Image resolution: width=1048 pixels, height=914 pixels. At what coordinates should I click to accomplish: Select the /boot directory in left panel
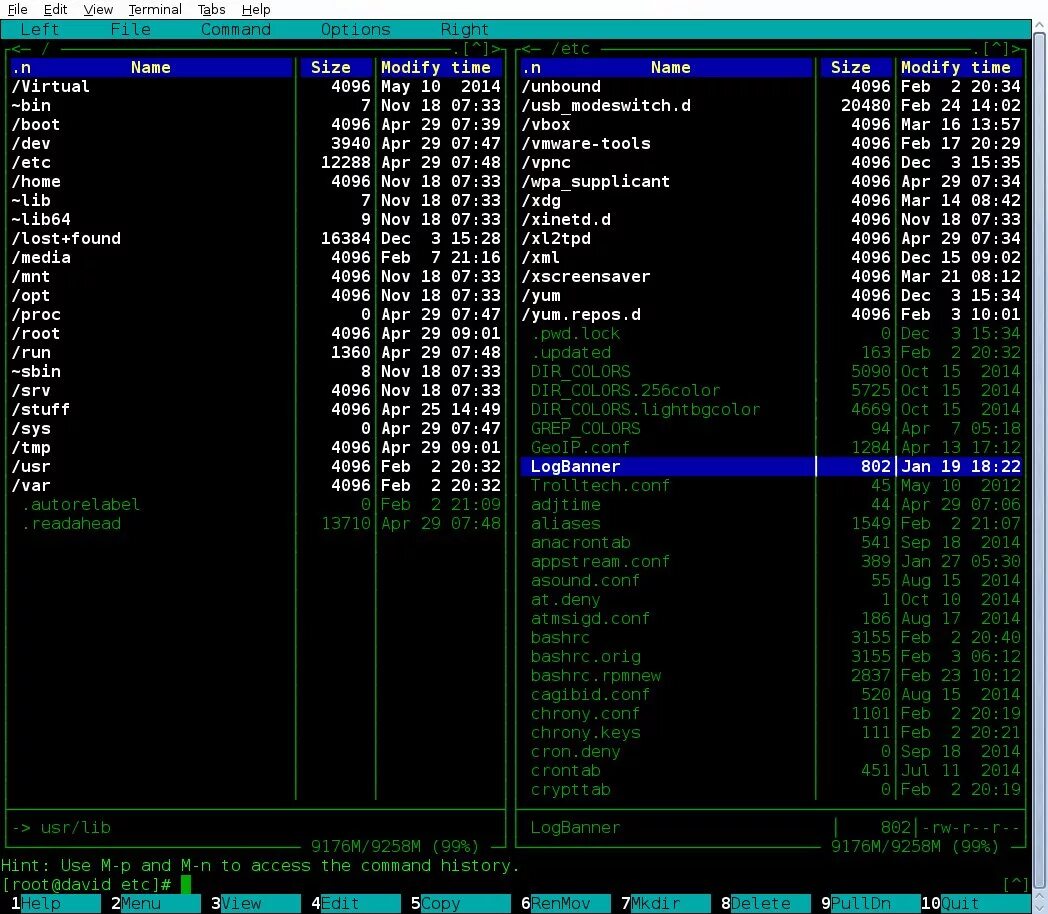click(256, 125)
